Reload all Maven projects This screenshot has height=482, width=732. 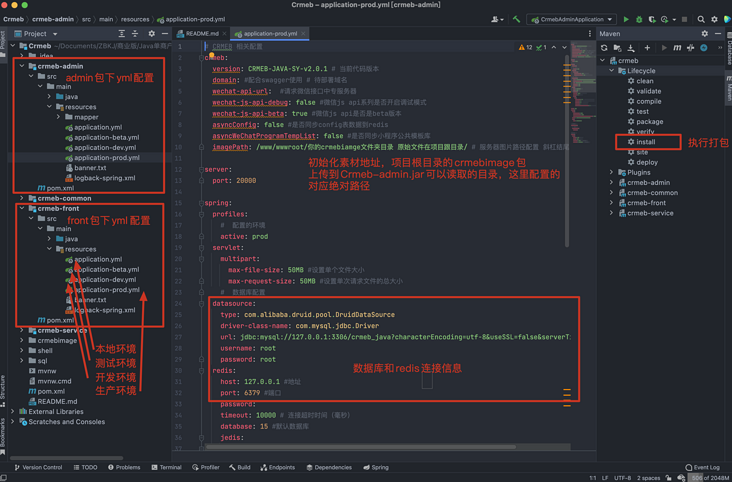pos(604,47)
